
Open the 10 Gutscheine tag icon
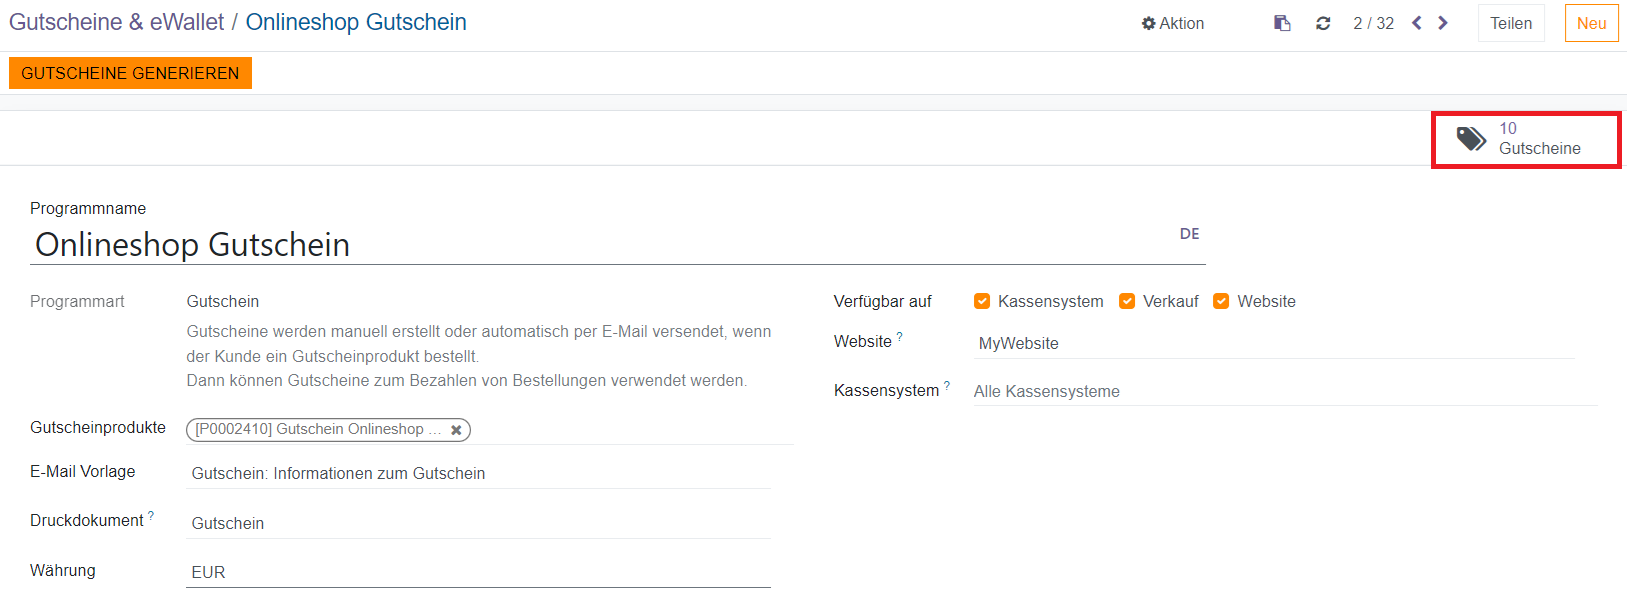pyautogui.click(x=1471, y=139)
